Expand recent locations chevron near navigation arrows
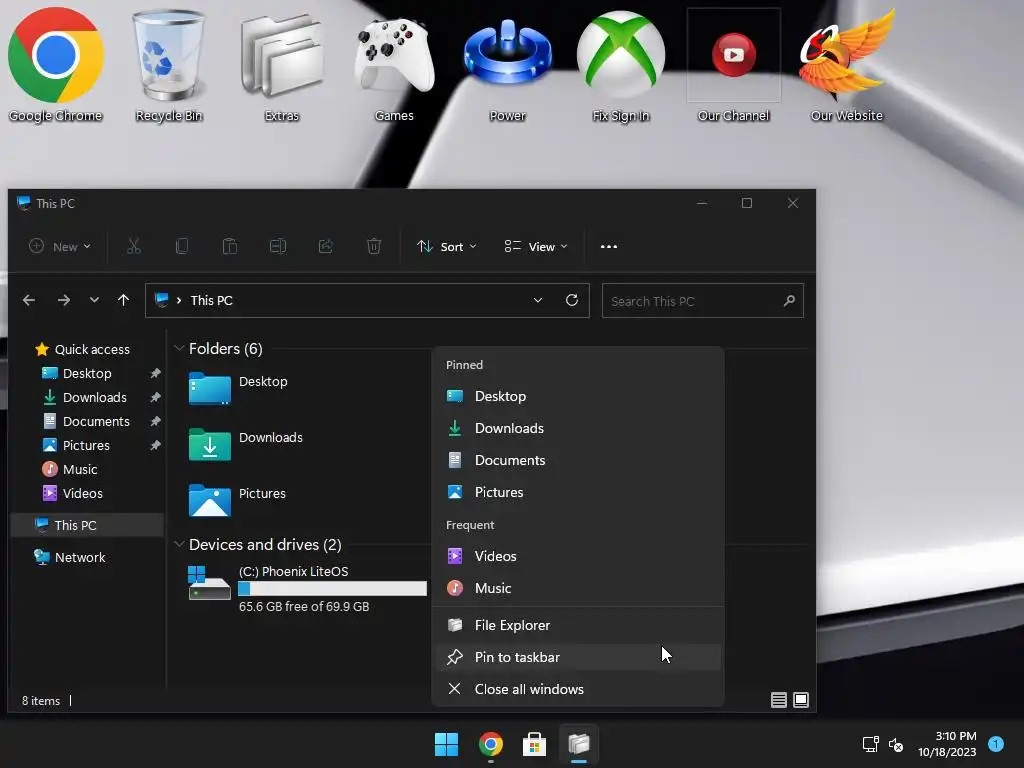The height and width of the screenshot is (768, 1024). (94, 300)
